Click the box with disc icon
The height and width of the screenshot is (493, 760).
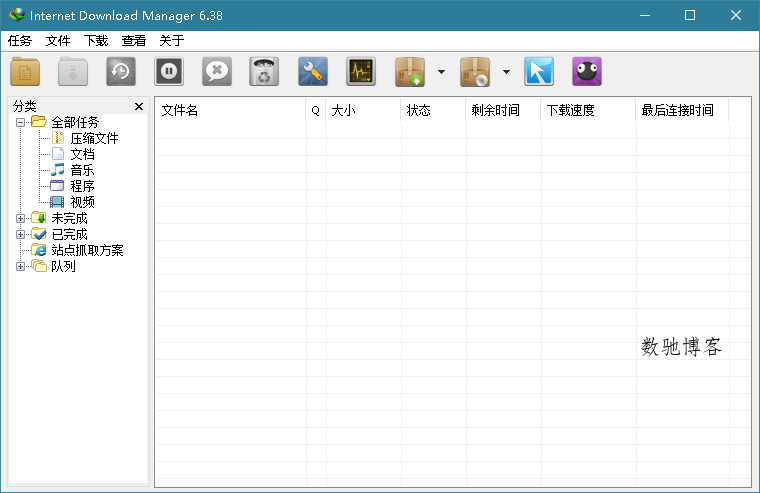tap(475, 72)
